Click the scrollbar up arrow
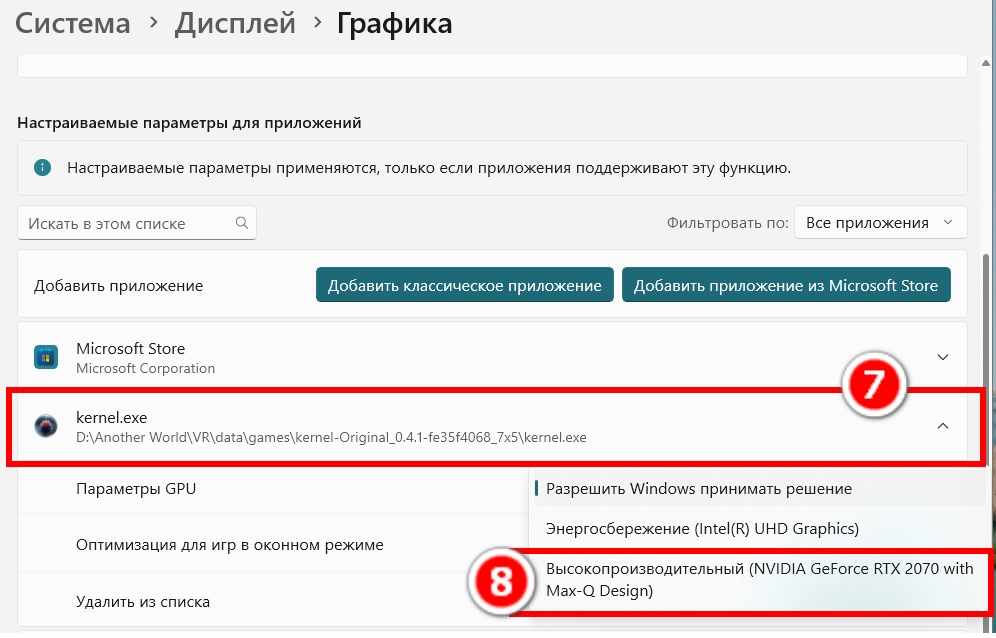The image size is (996, 638). pos(986,63)
